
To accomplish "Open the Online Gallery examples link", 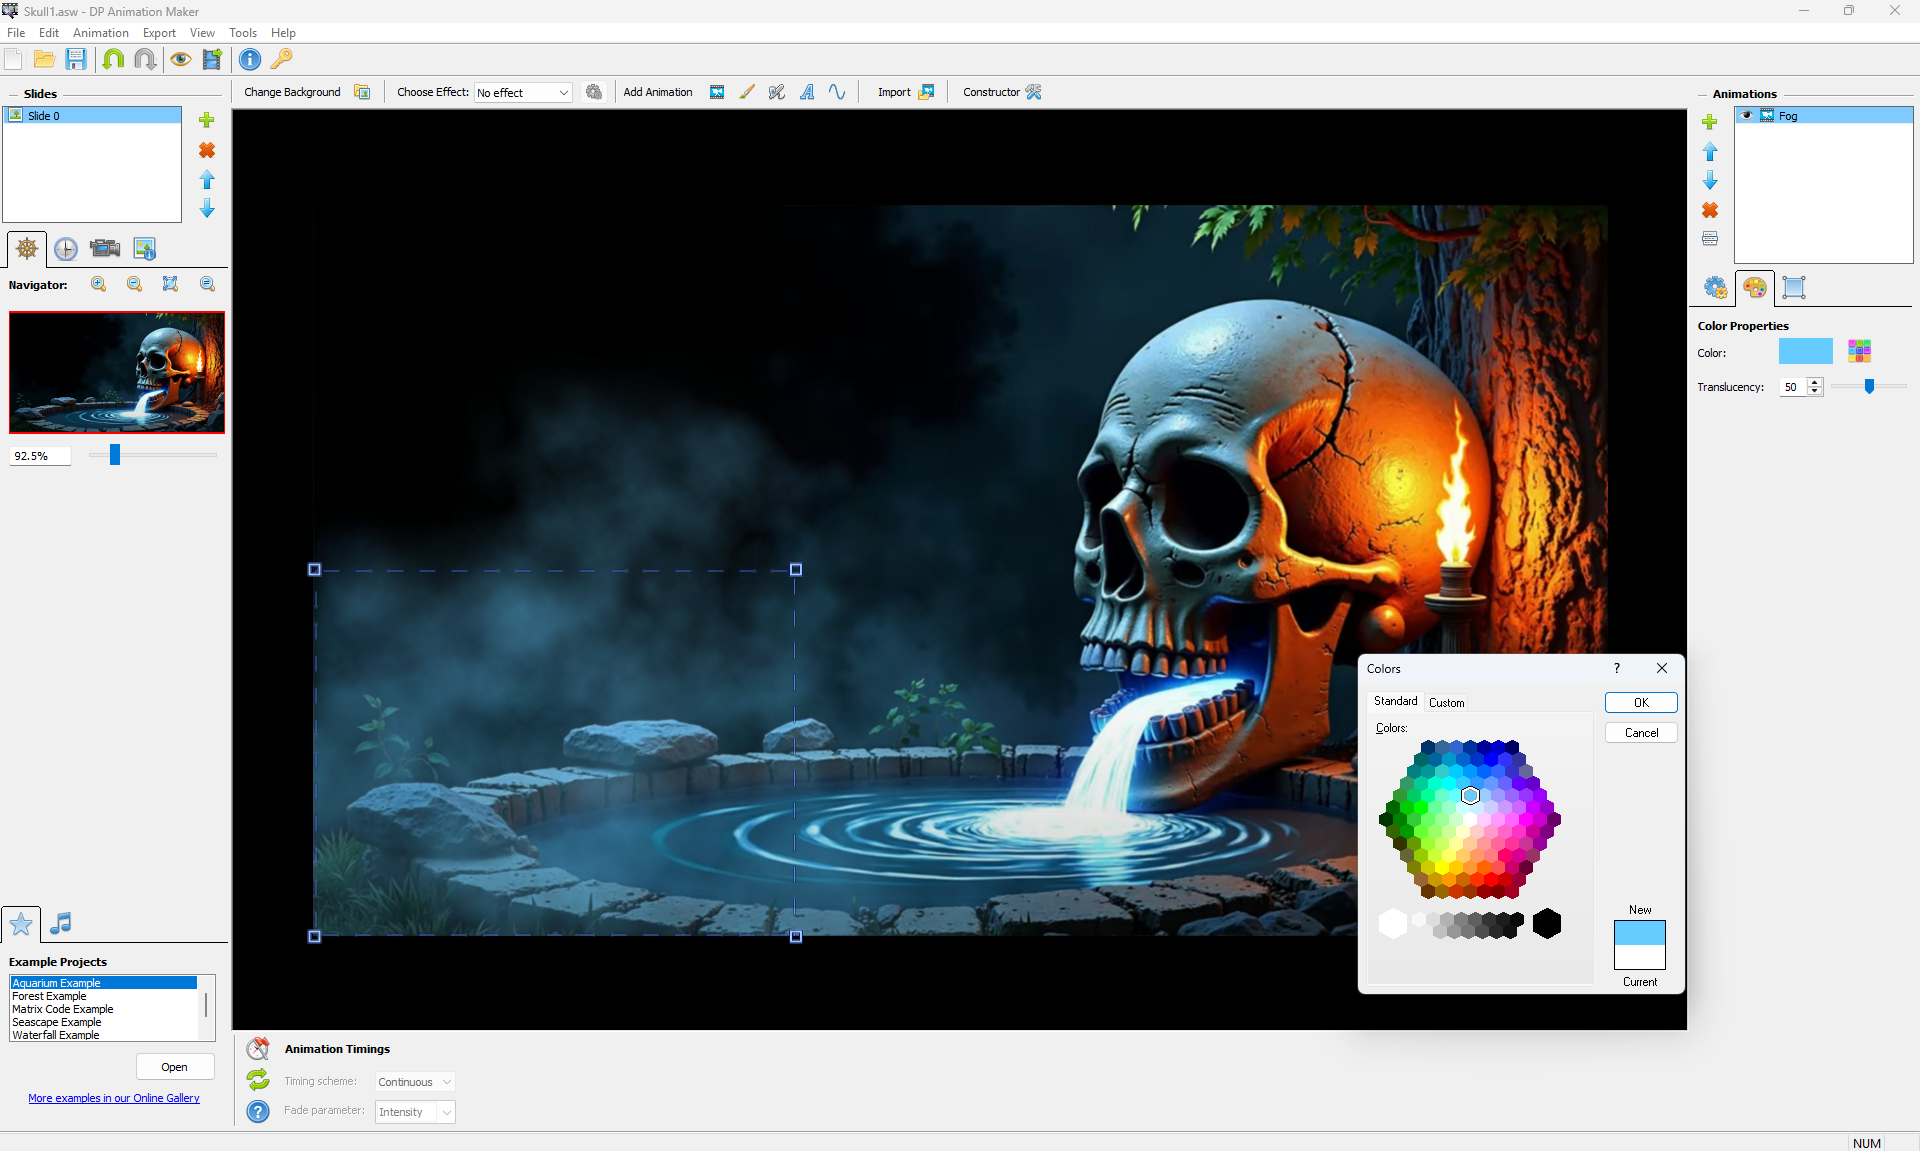I will [114, 1098].
